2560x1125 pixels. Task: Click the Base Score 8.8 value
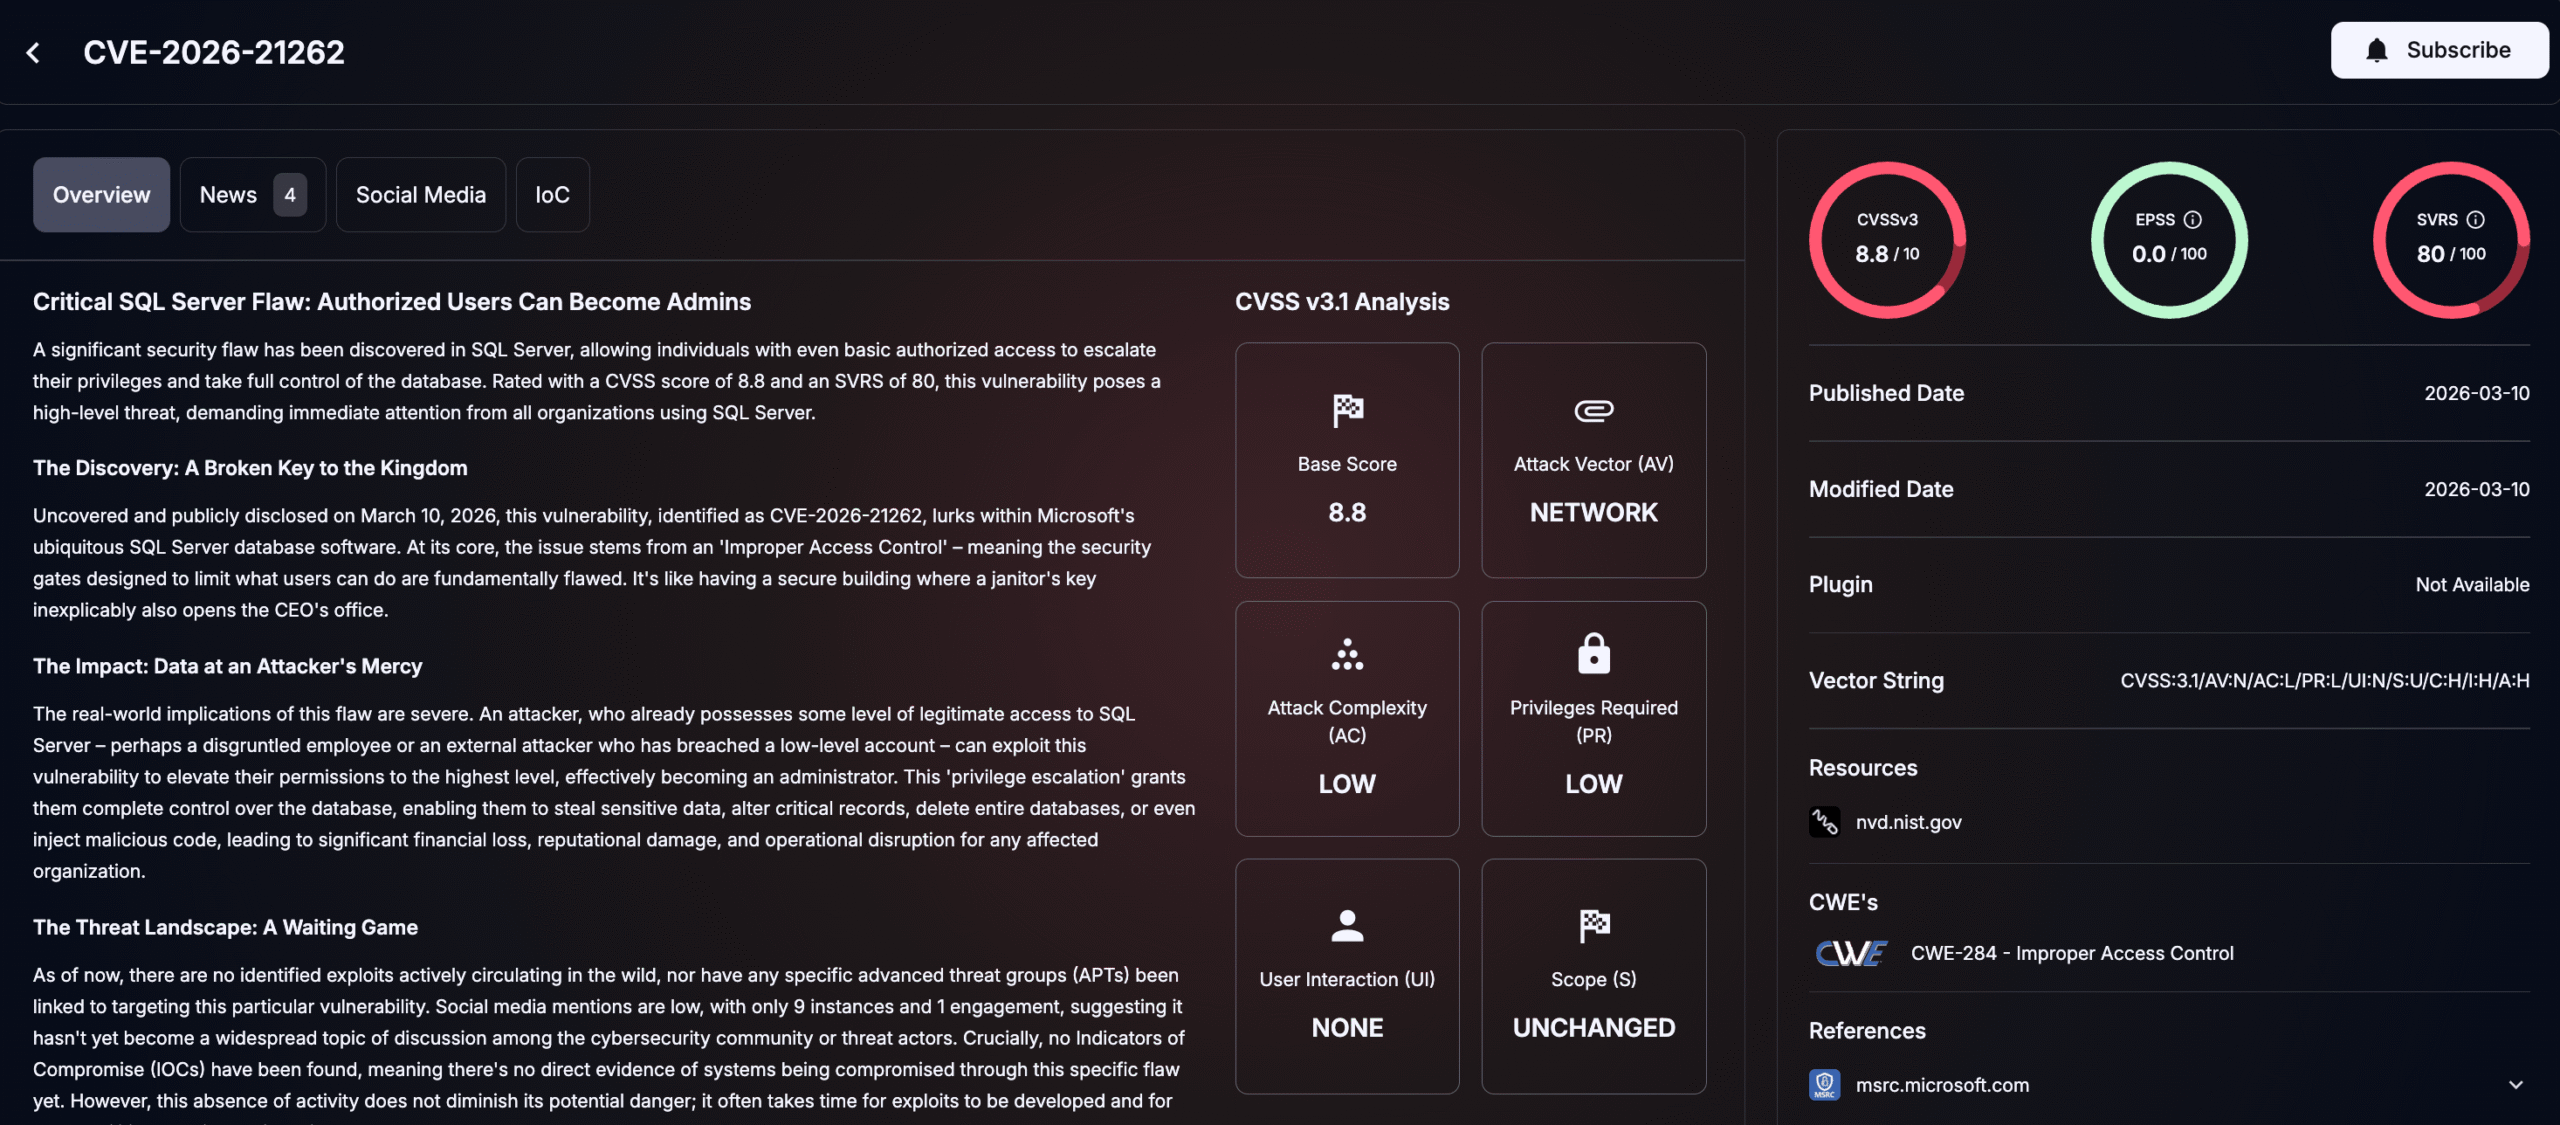(x=1347, y=513)
